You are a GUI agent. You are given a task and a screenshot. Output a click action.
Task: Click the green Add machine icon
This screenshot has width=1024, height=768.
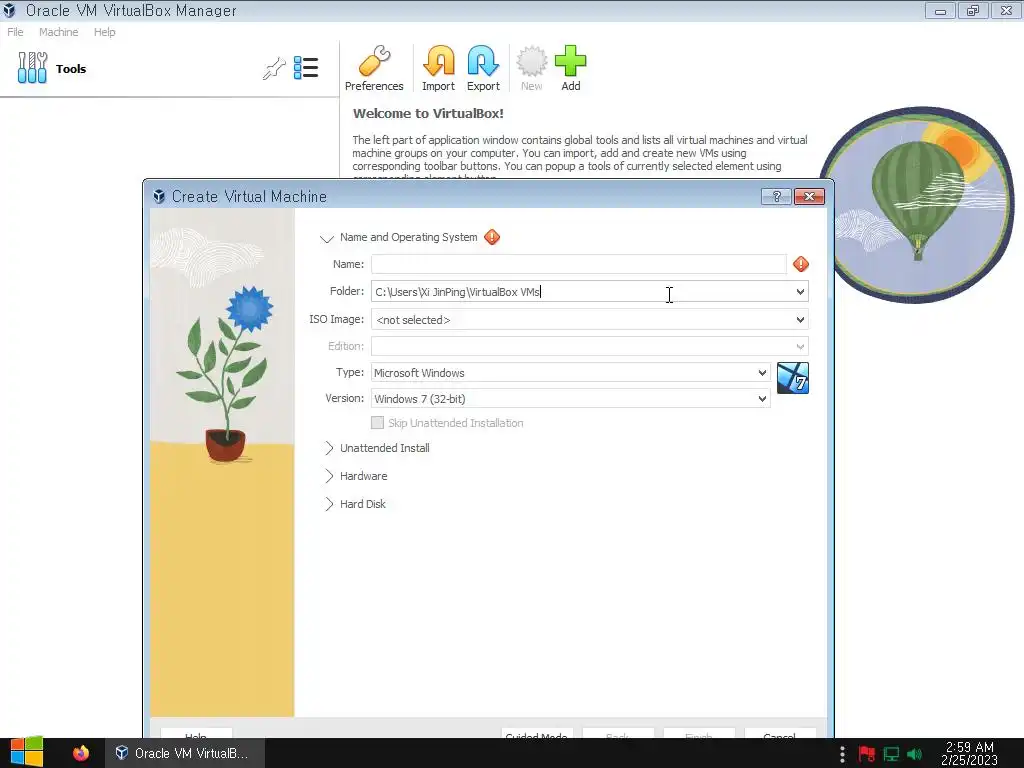click(571, 61)
